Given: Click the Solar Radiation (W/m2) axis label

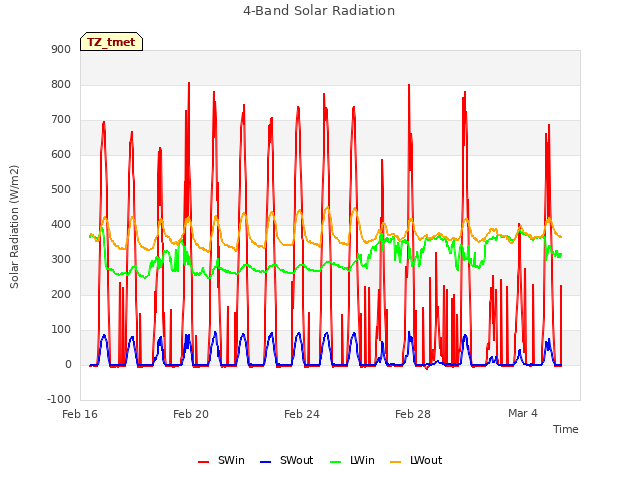Looking at the screenshot, I should coord(14,227).
